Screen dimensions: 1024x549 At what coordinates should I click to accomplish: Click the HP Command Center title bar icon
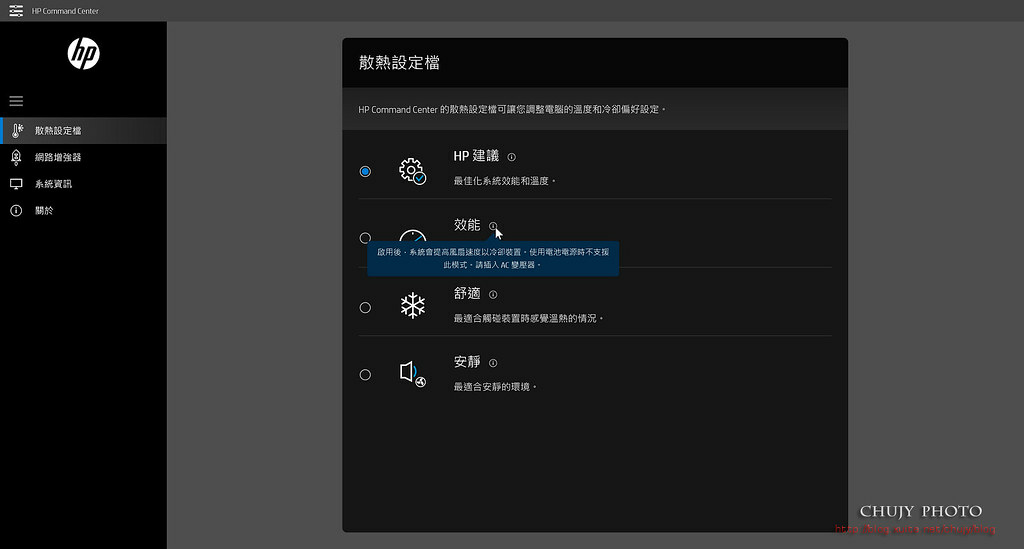coord(16,10)
